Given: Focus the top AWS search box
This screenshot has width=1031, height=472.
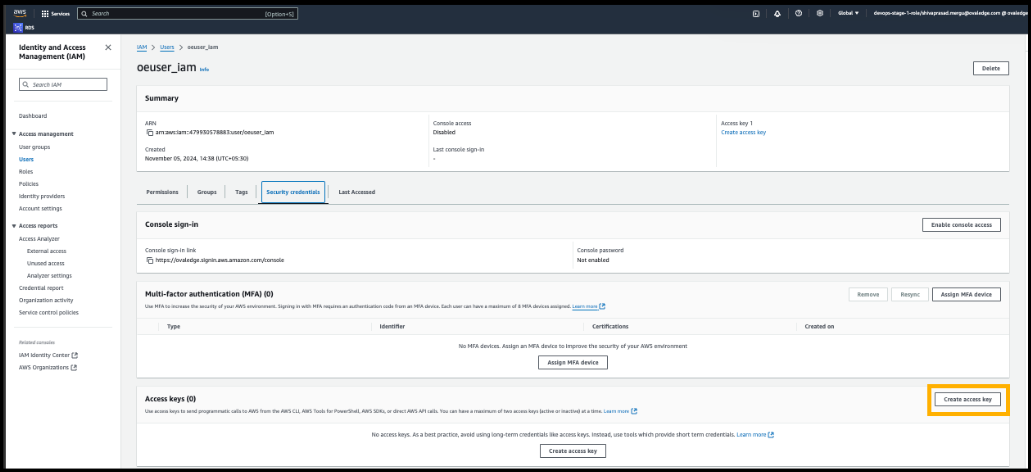Looking at the screenshot, I should pyautogui.click(x=187, y=13).
